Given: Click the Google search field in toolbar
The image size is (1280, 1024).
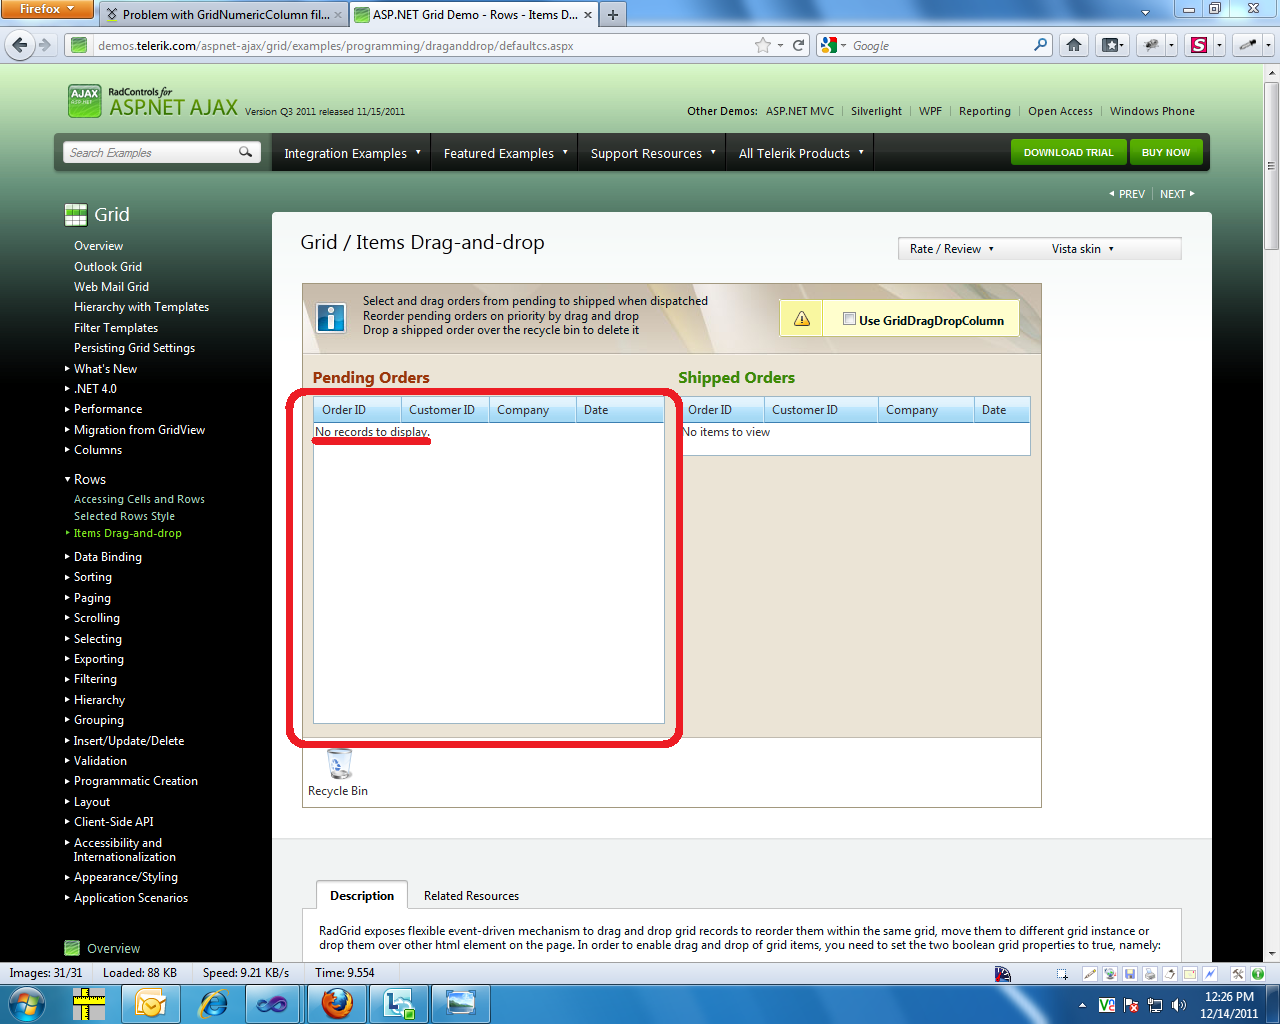Looking at the screenshot, I should (x=940, y=45).
